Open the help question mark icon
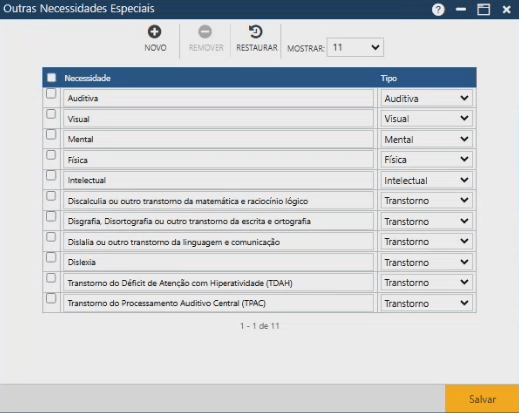519x413 pixels. tap(438, 10)
